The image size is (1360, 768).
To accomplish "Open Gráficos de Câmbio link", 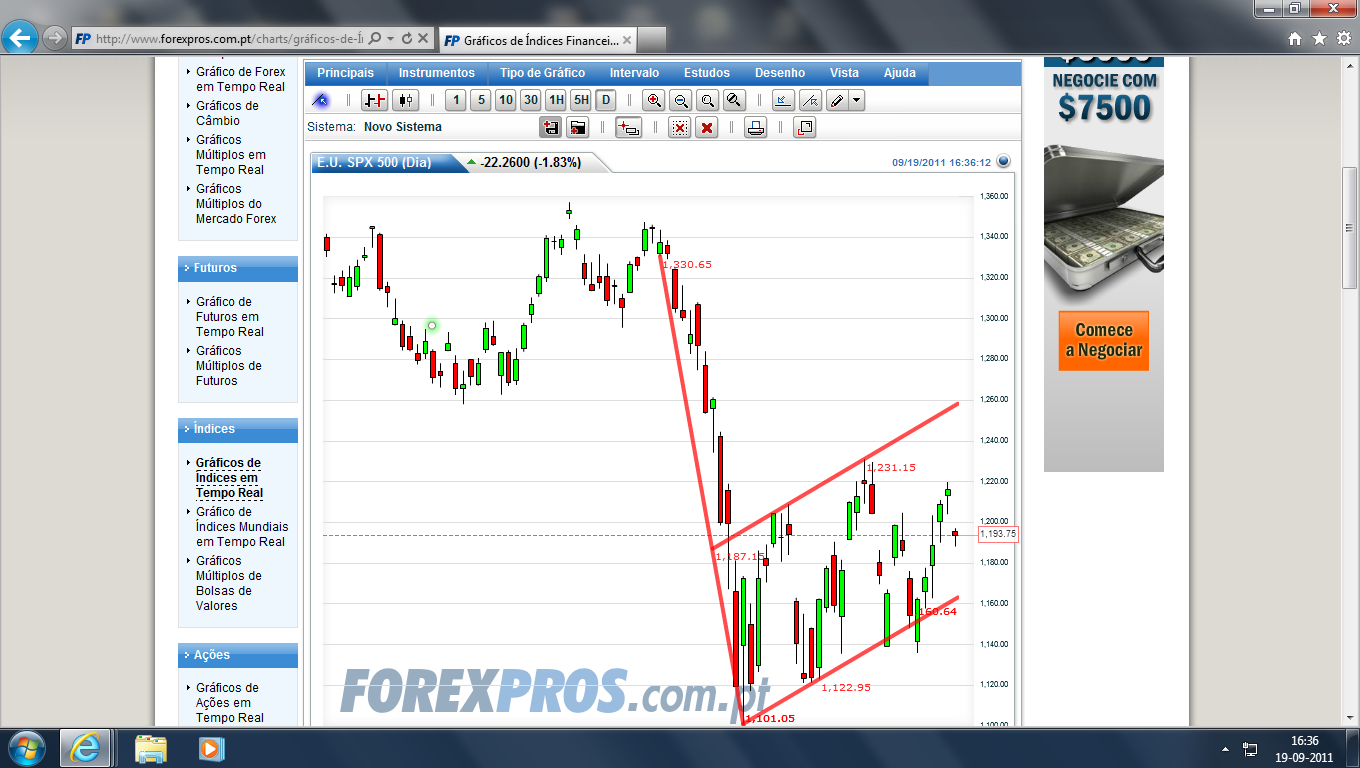I will tap(227, 113).
